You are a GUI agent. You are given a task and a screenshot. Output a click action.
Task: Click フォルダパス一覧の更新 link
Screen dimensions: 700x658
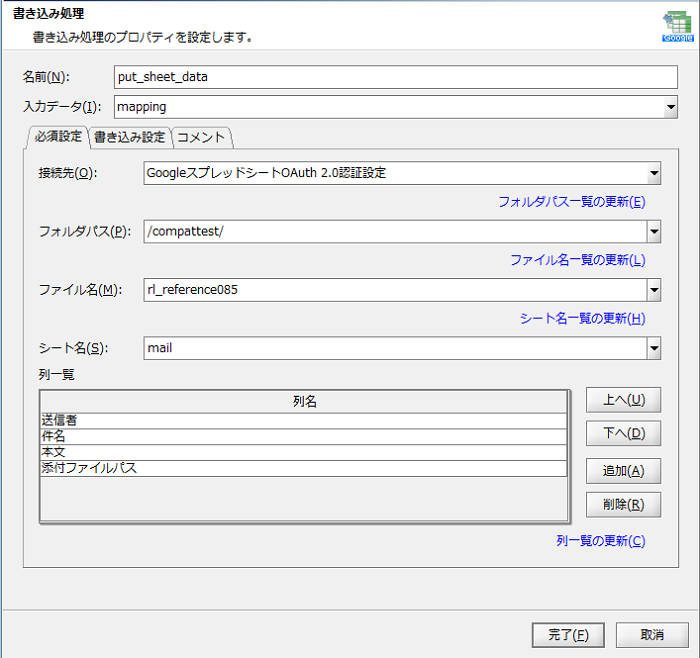(571, 202)
